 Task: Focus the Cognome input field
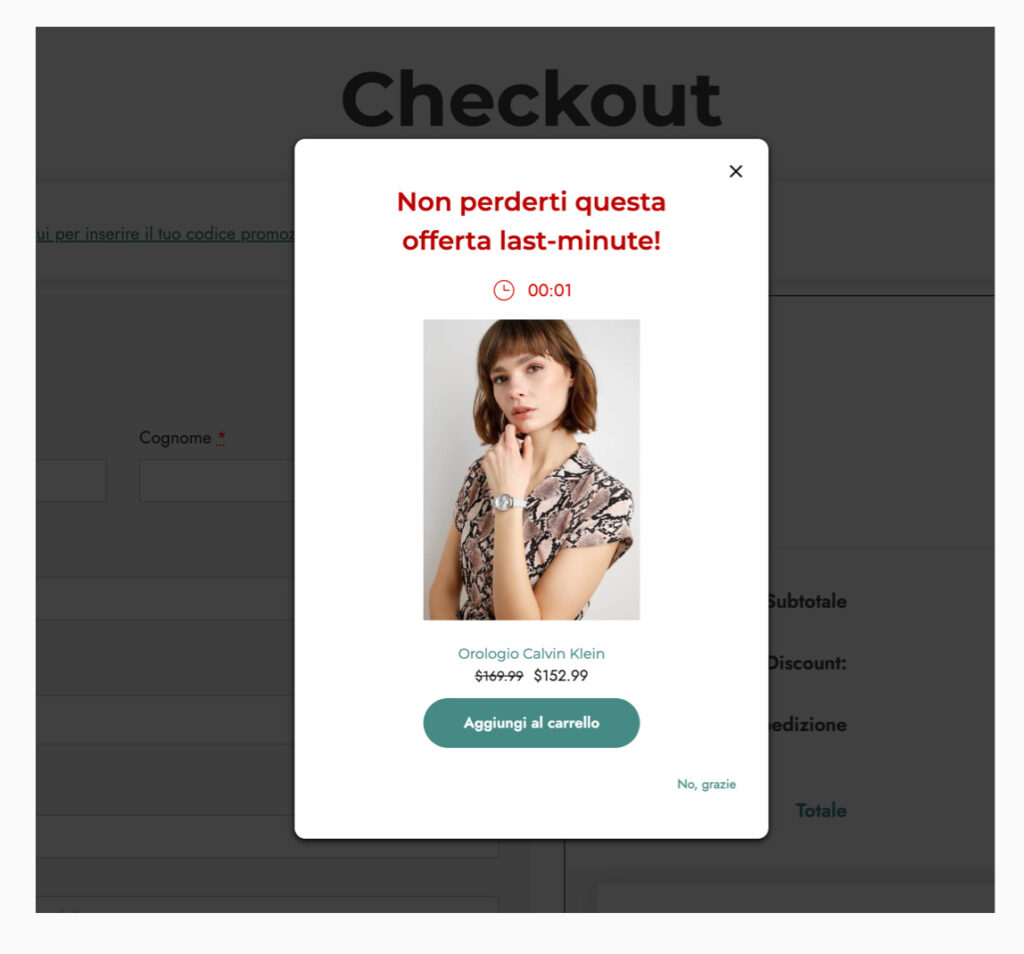[217, 481]
